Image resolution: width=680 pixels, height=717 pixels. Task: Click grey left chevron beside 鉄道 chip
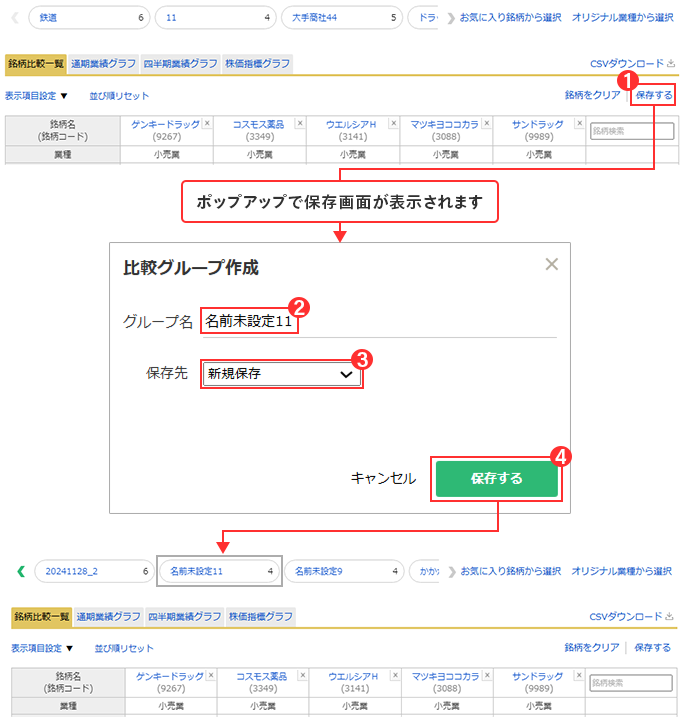tap(15, 18)
